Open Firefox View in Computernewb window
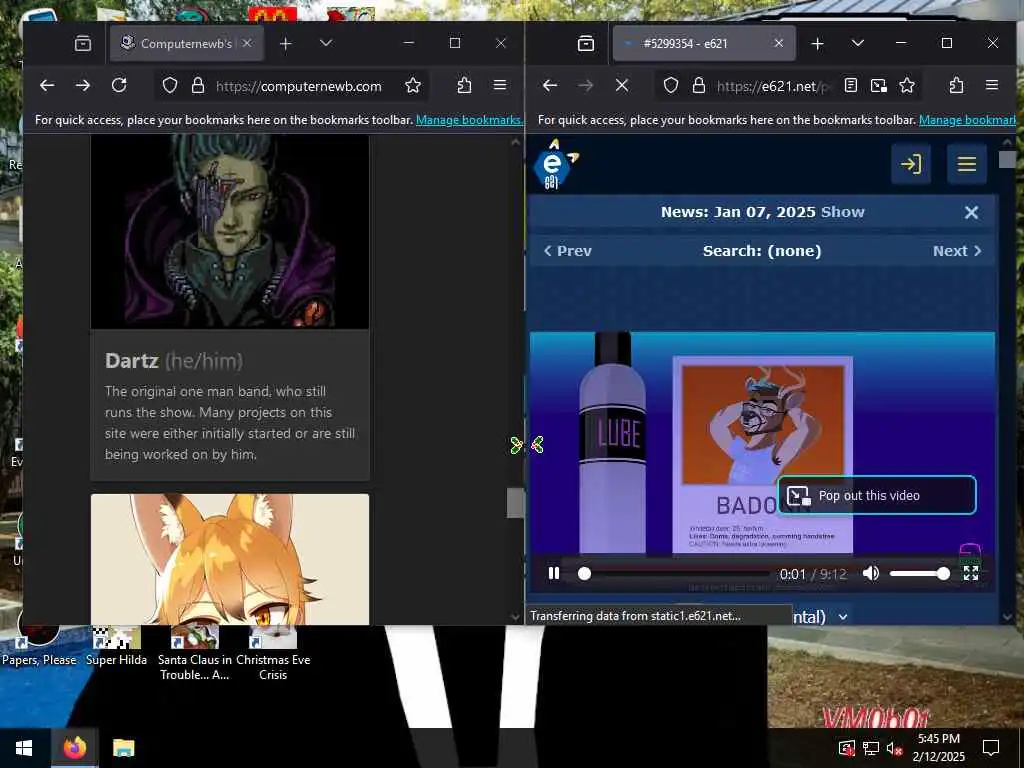This screenshot has height=768, width=1024. coord(83,44)
